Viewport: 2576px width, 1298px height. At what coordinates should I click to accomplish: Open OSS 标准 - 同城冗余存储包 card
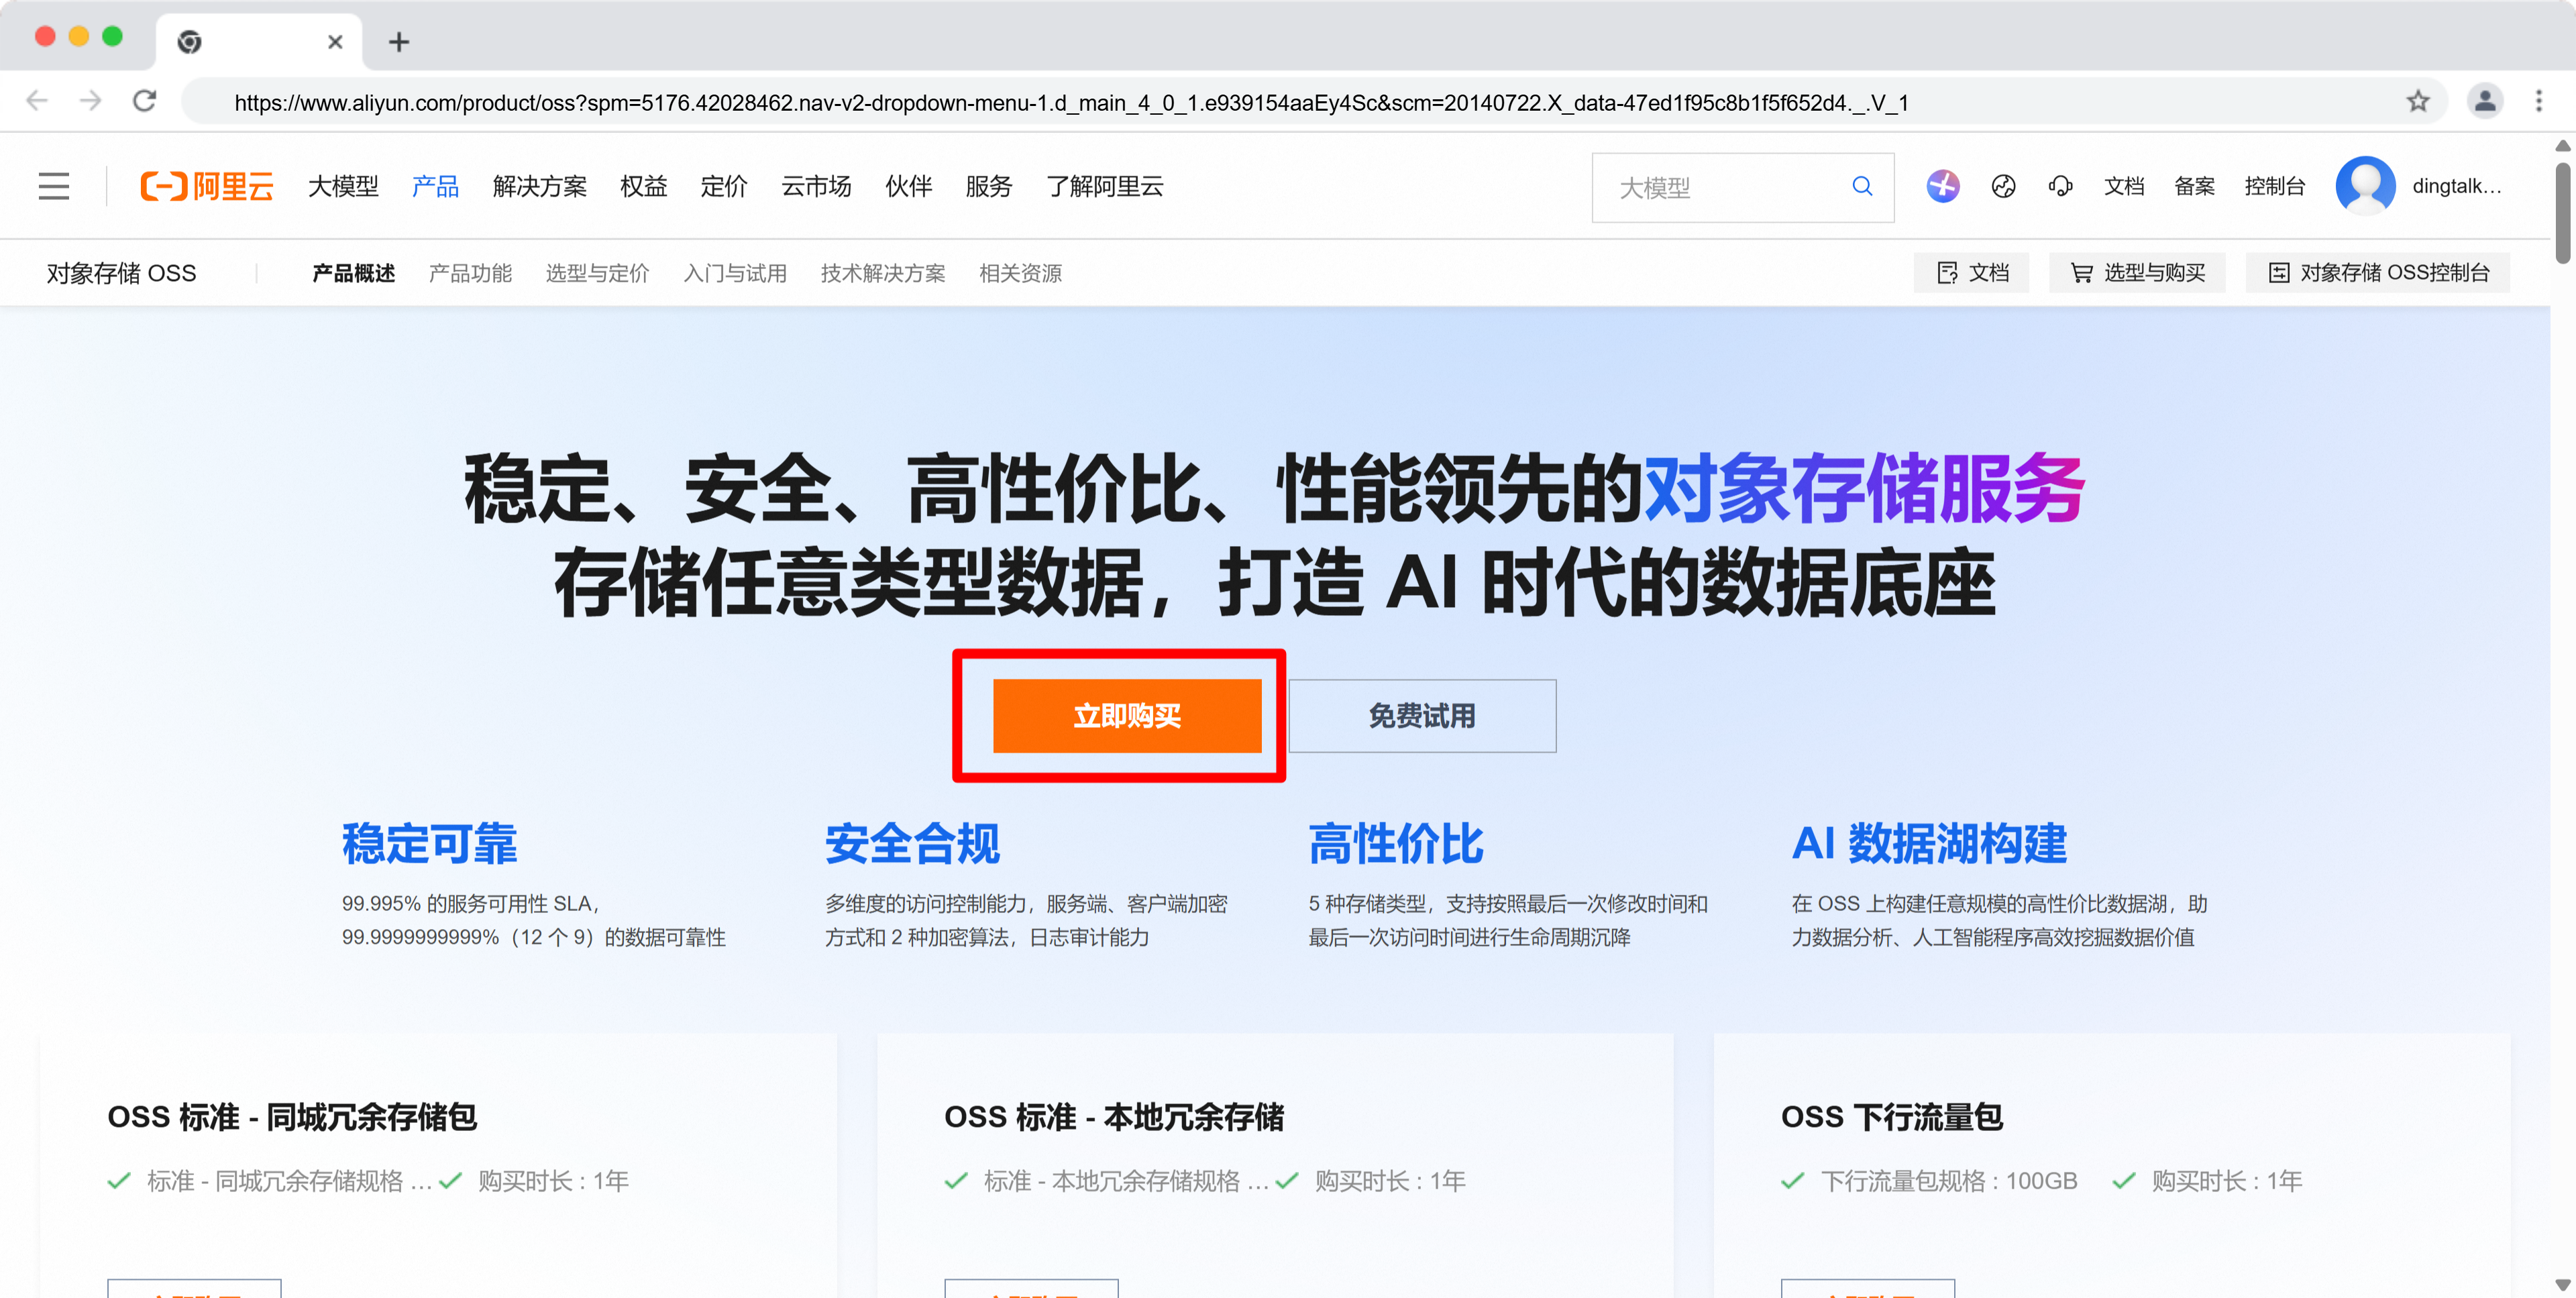click(x=438, y=1166)
